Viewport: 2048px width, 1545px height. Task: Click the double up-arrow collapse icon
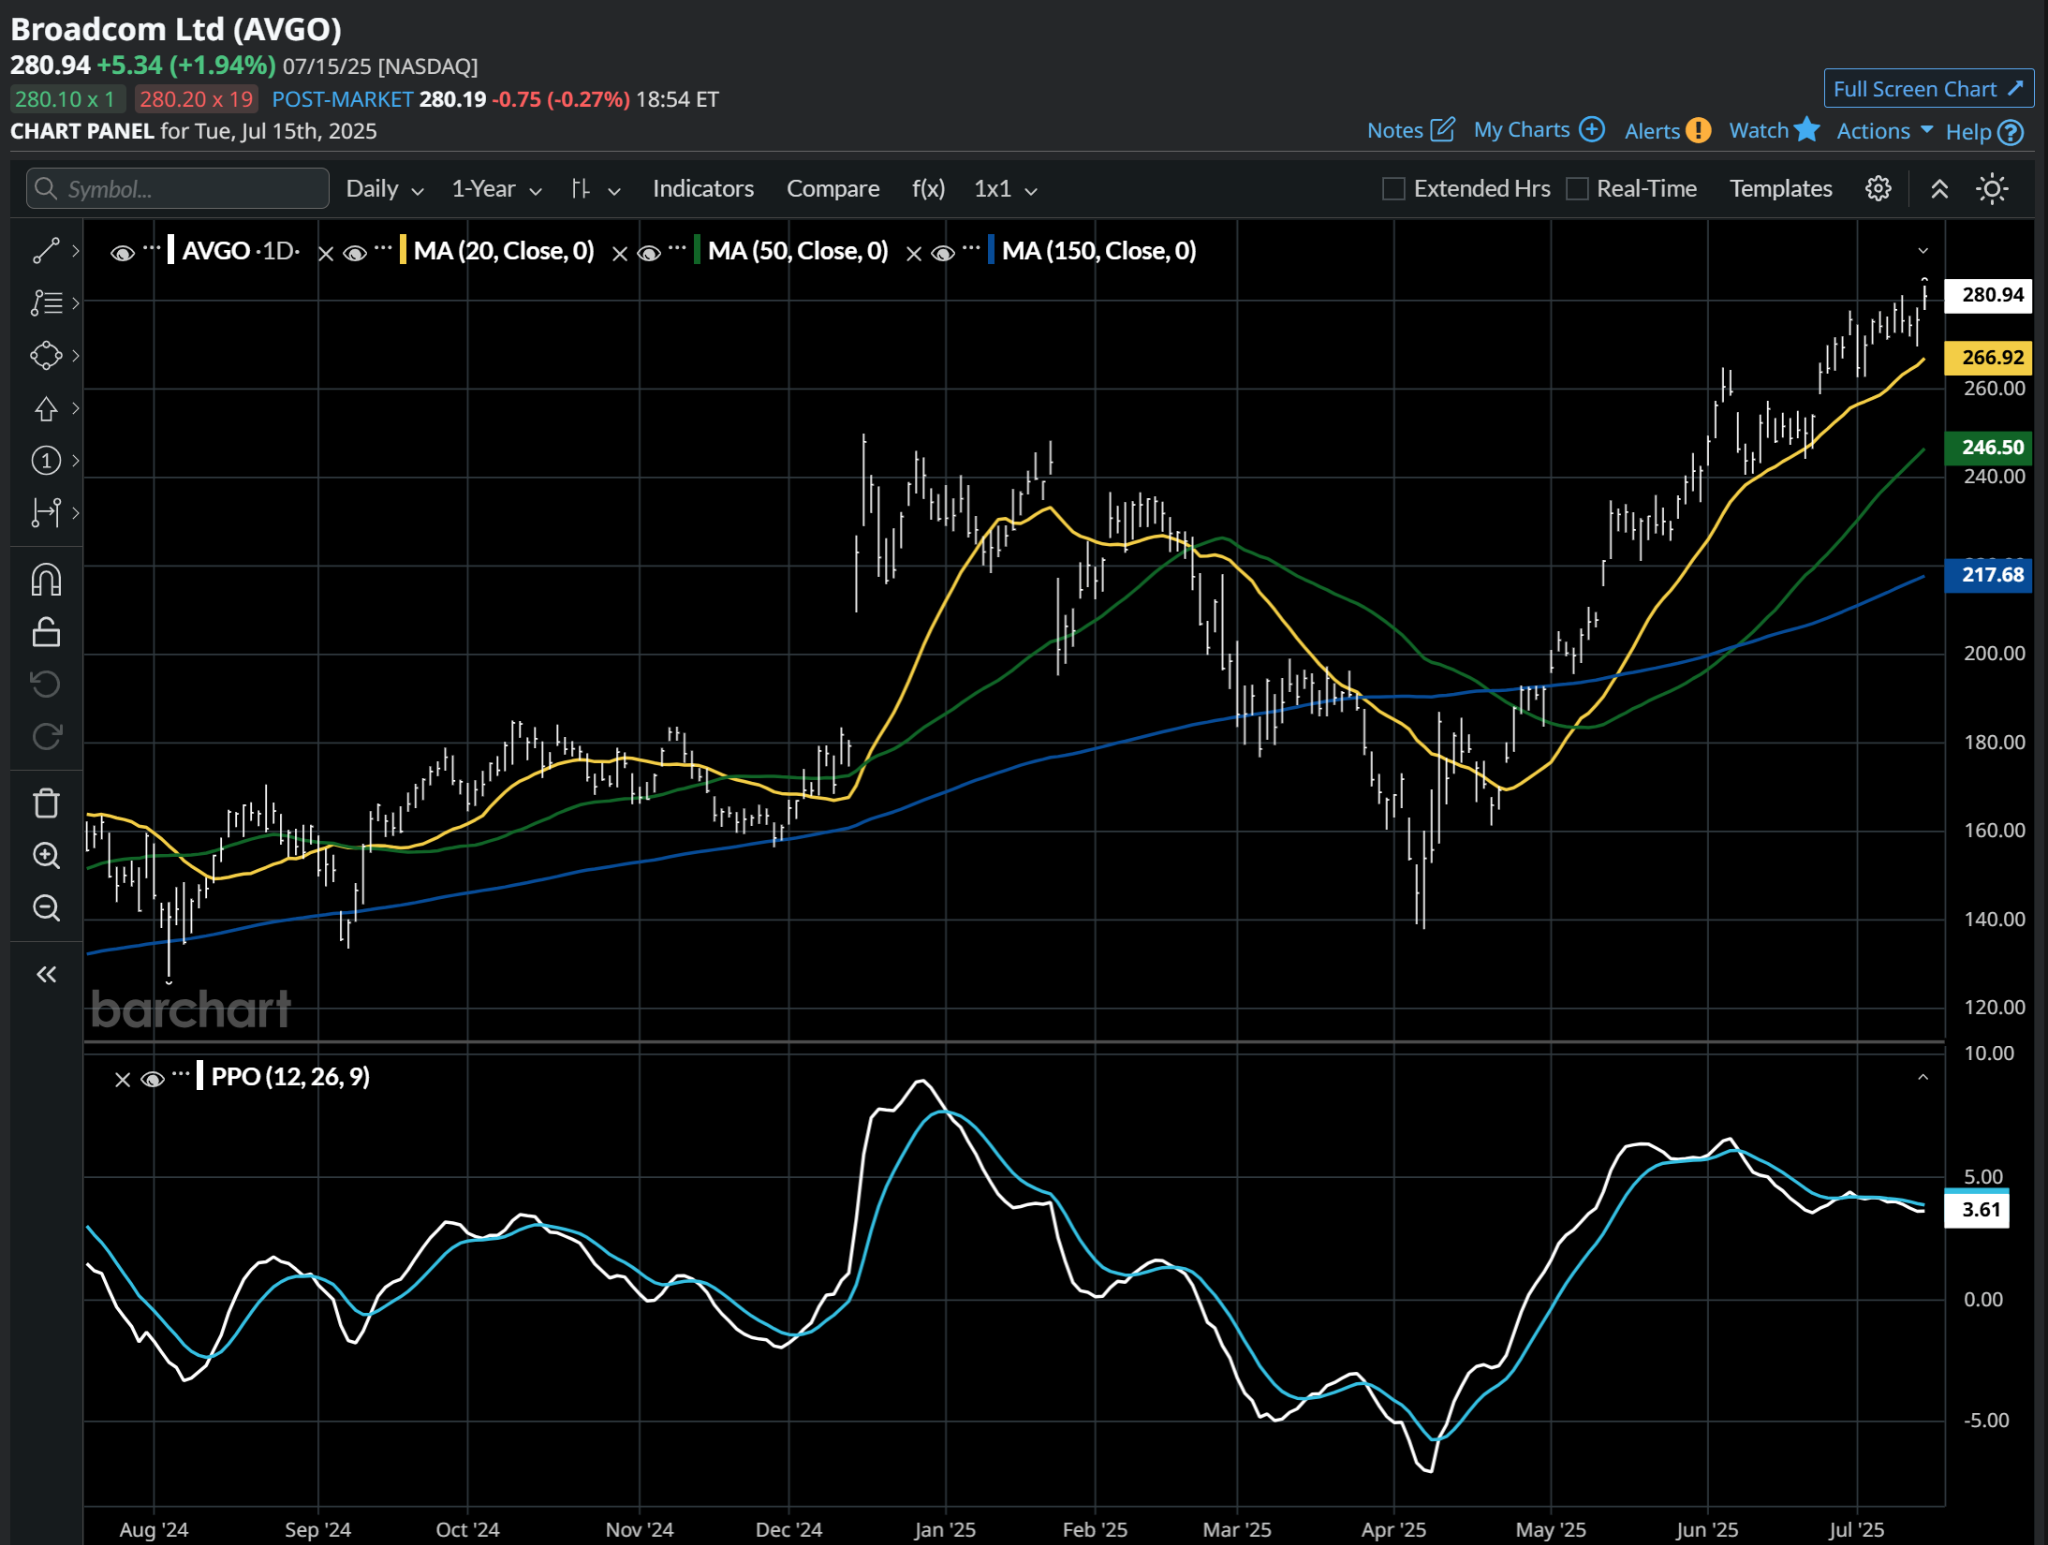tap(1939, 189)
